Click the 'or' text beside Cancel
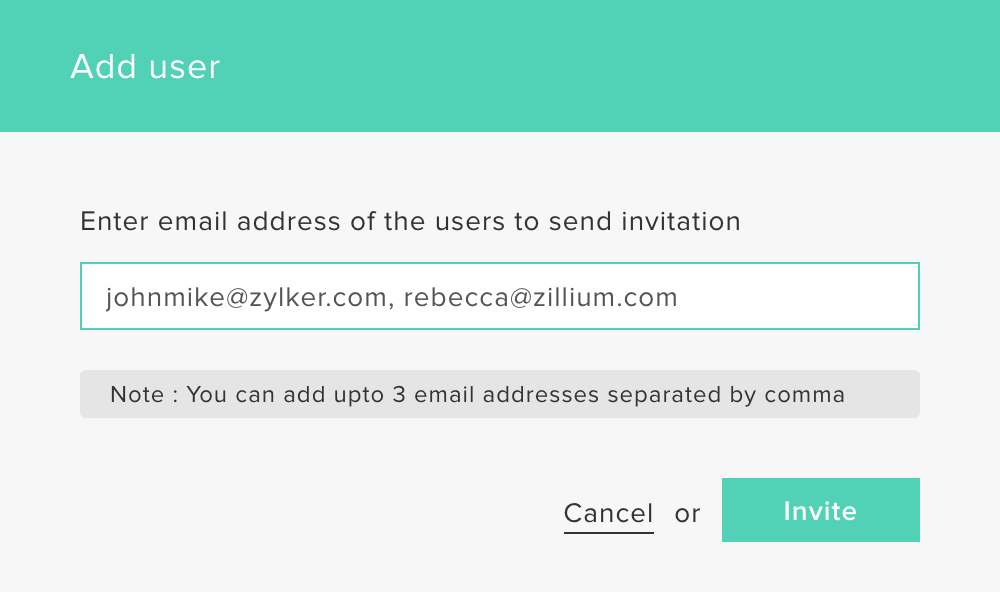 coord(688,514)
